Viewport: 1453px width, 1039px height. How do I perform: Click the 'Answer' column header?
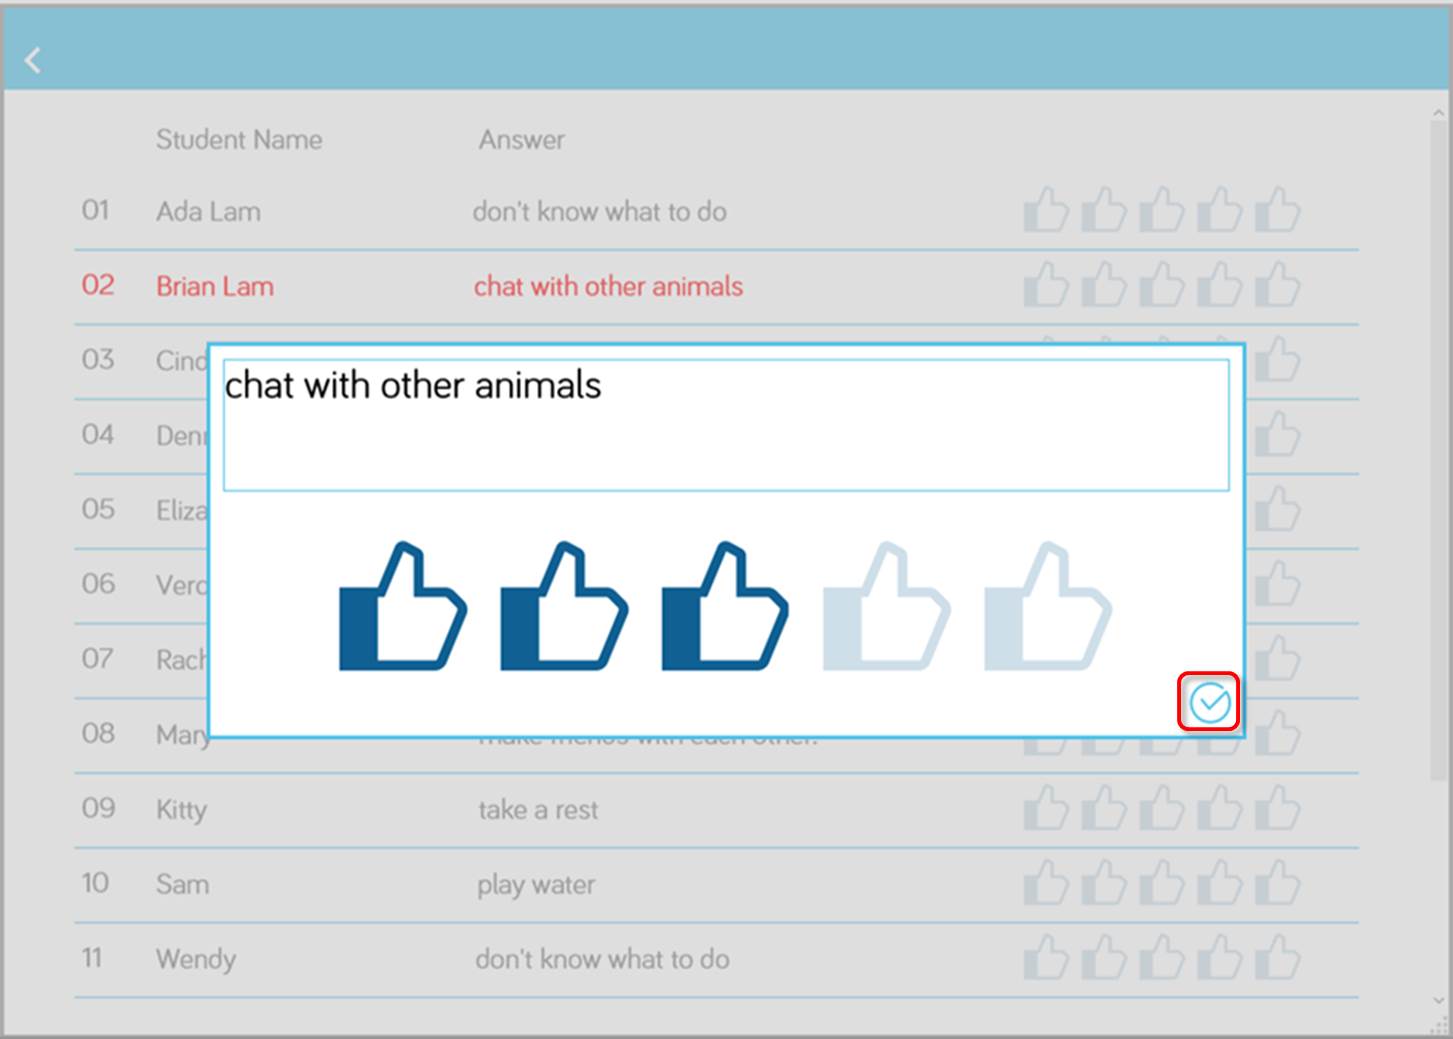pyautogui.click(x=521, y=140)
